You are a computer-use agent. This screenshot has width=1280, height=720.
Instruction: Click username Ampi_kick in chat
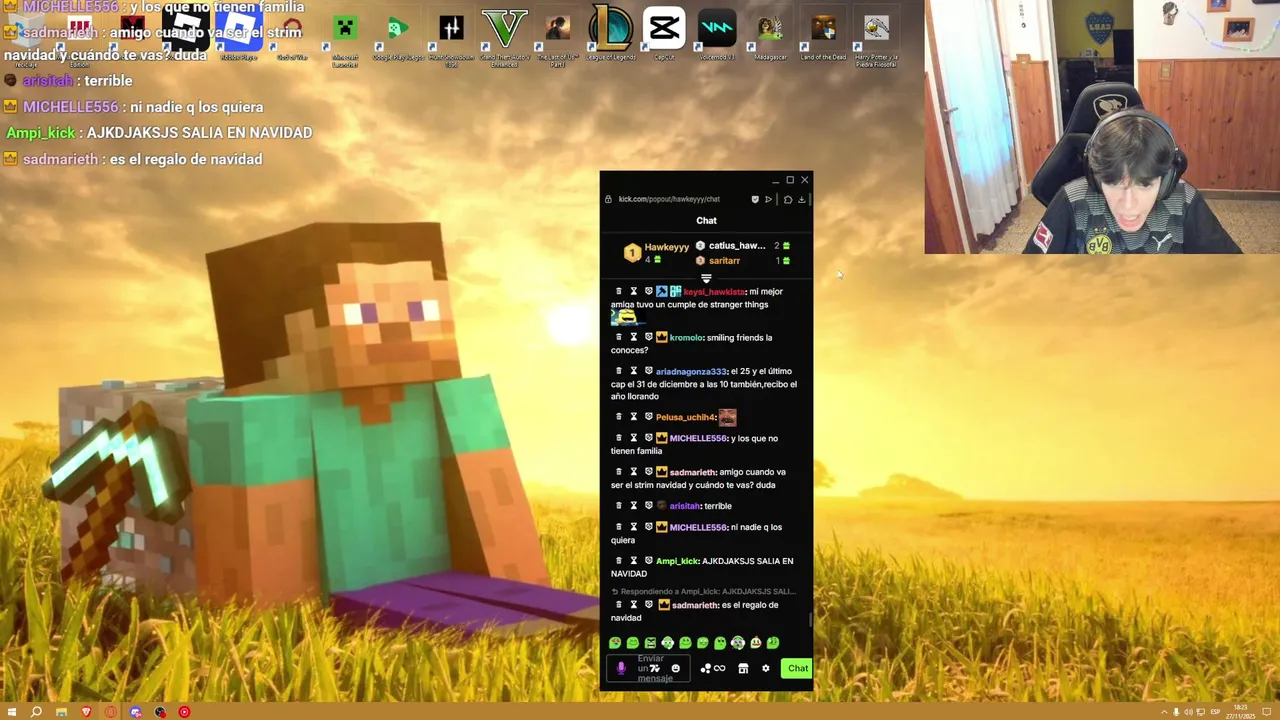coord(677,561)
